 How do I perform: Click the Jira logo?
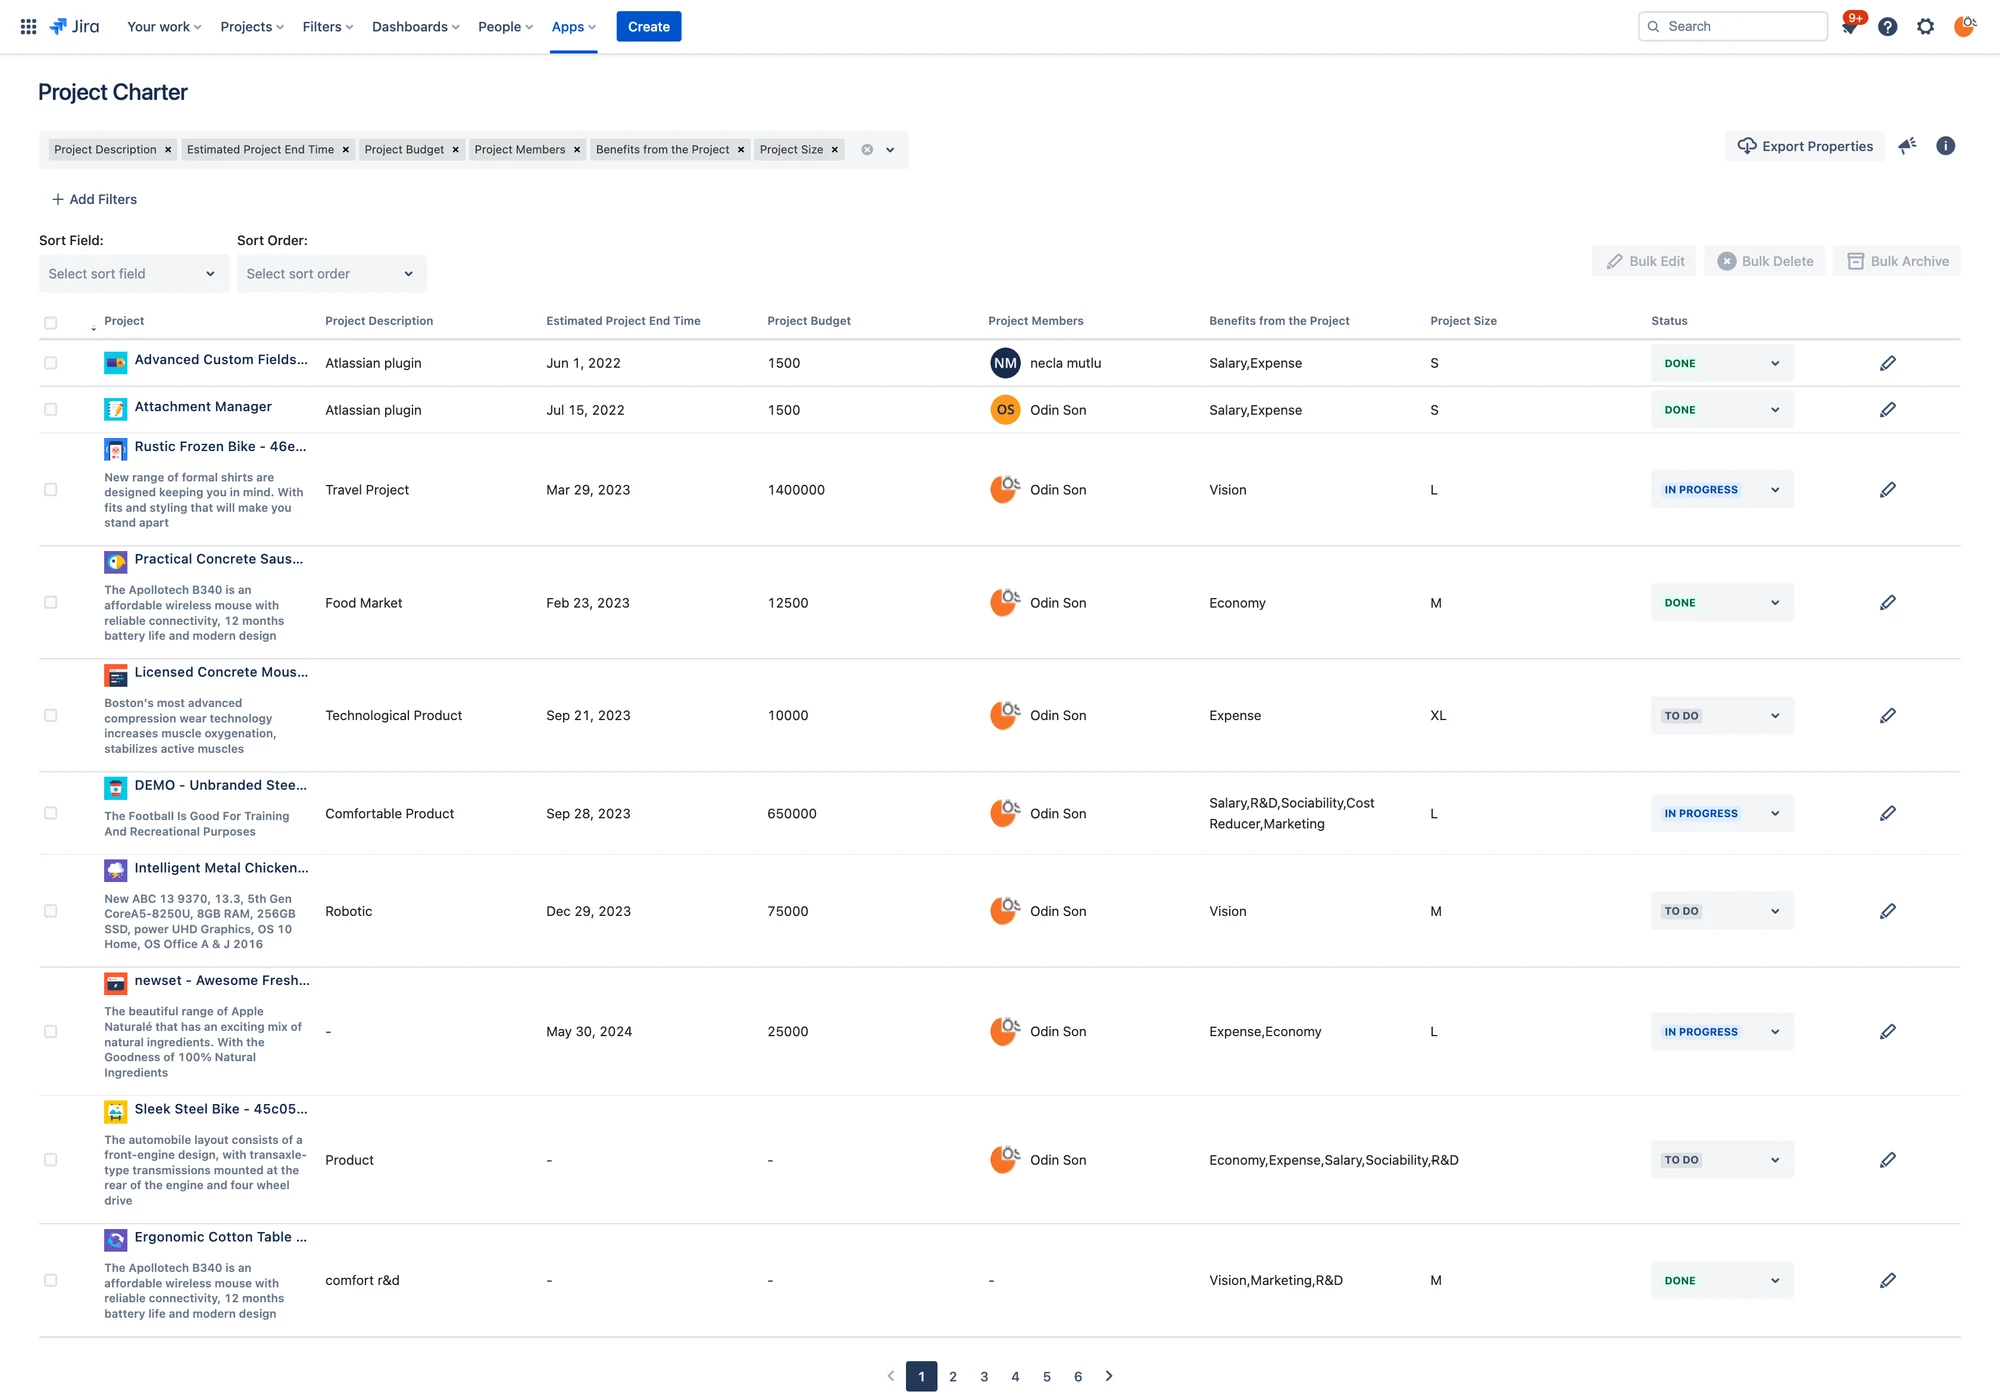(x=75, y=27)
